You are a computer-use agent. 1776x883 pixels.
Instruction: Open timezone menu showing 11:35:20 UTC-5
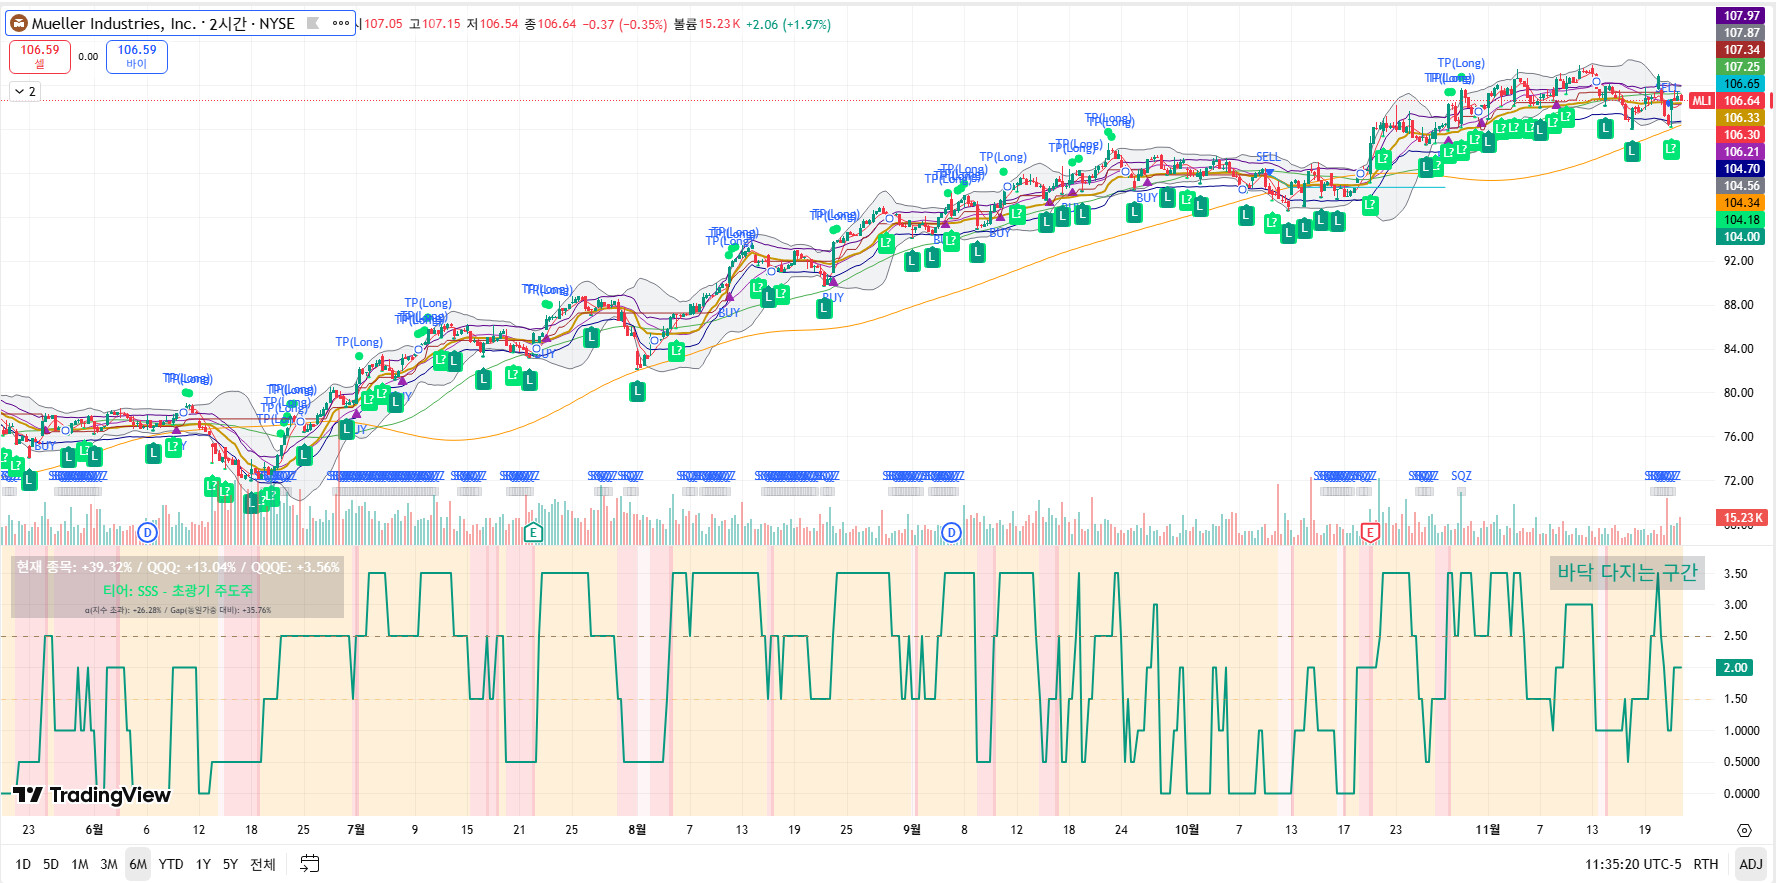(x=1632, y=864)
